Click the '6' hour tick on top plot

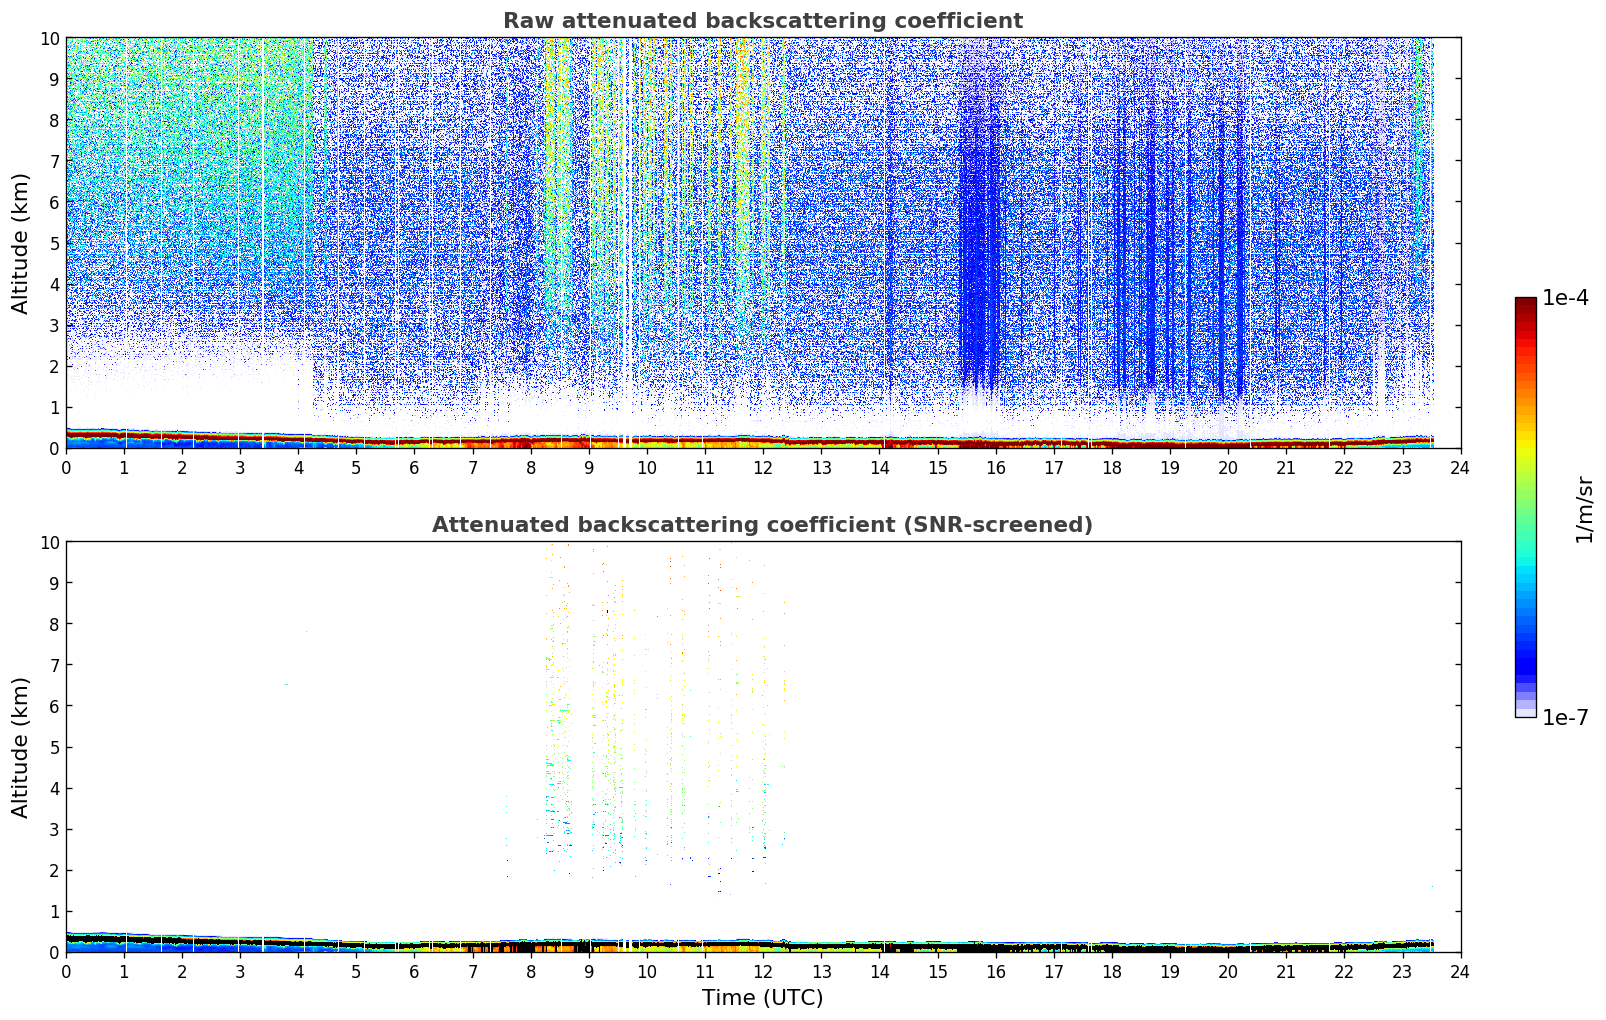coord(415,468)
